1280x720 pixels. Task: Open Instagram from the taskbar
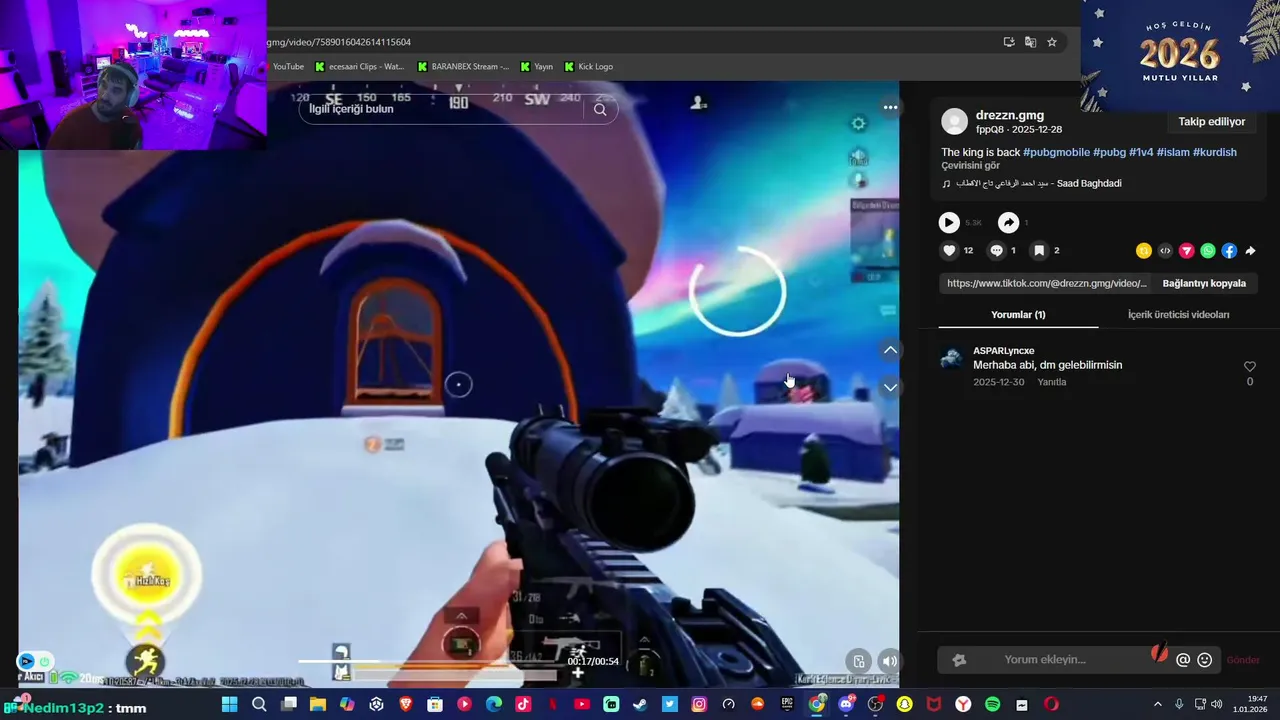click(699, 704)
